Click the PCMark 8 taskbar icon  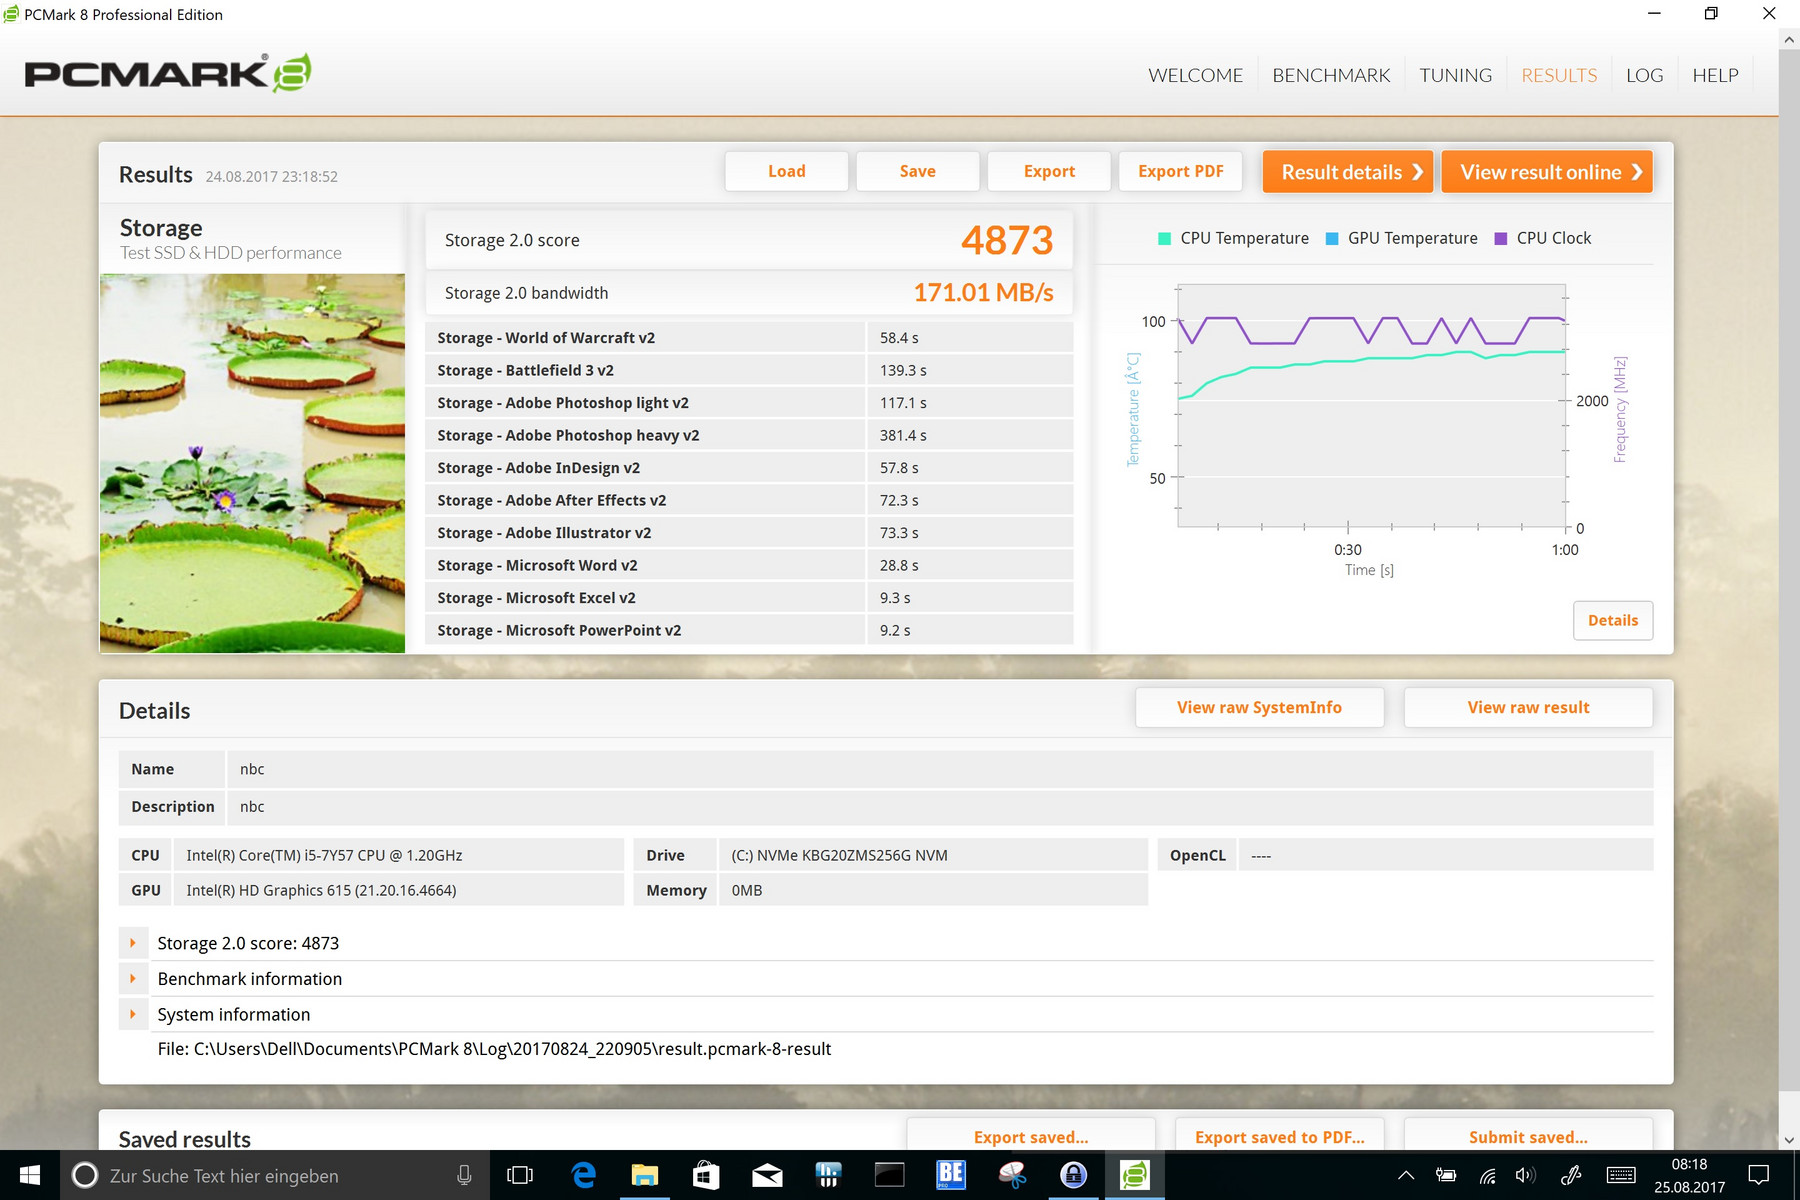click(1135, 1175)
